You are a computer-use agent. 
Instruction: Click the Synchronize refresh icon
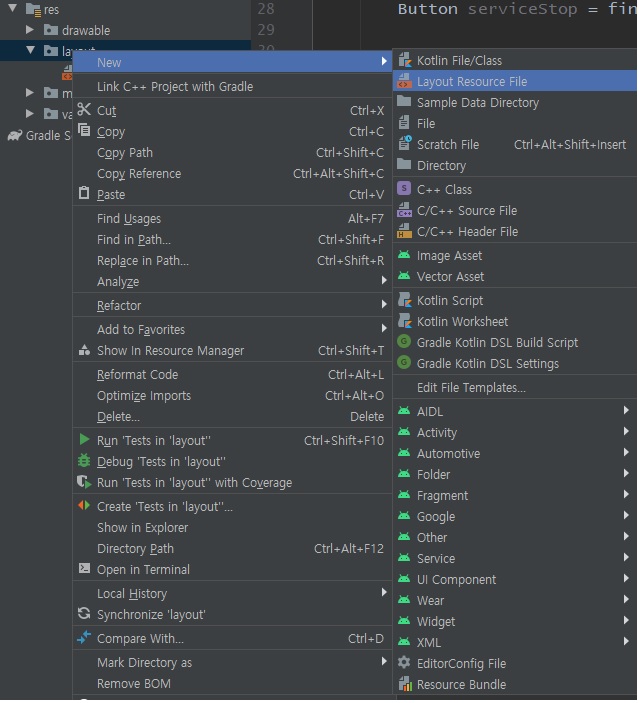pos(84,614)
